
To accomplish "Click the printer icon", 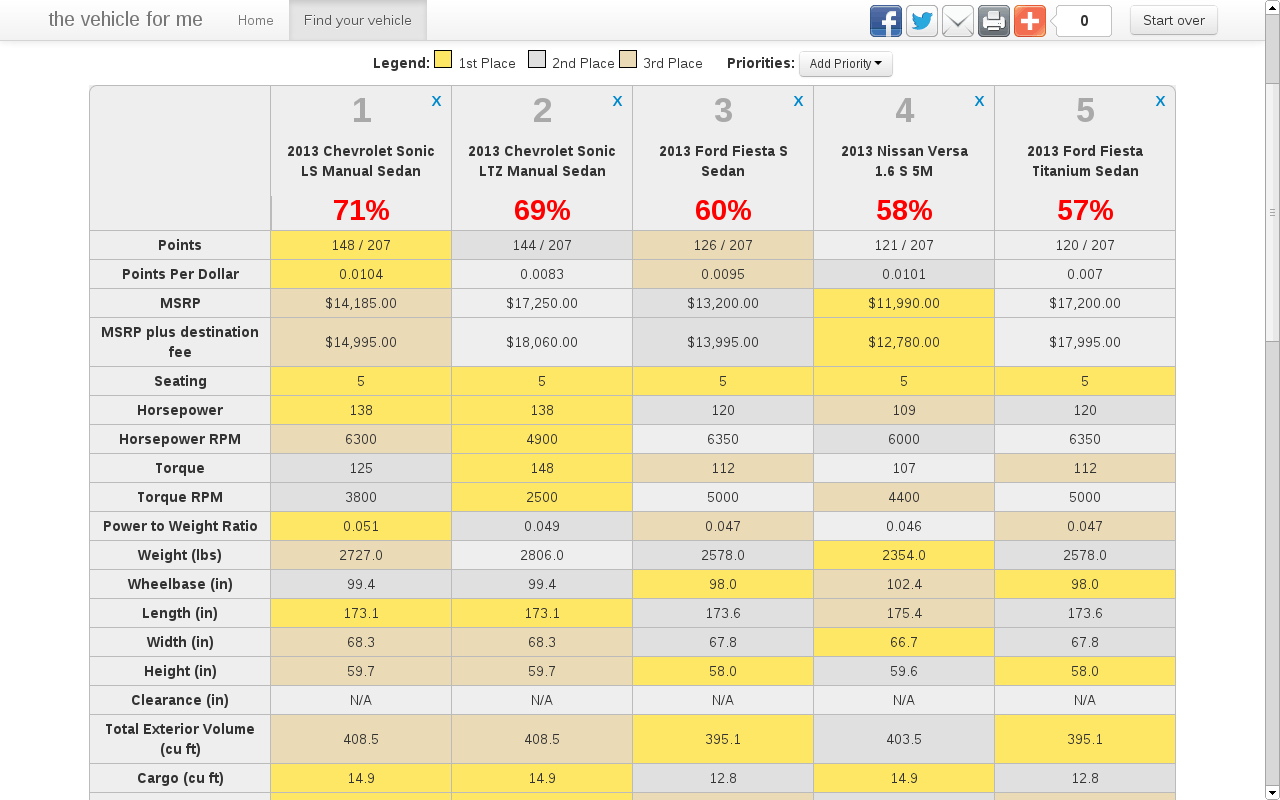I will [x=994, y=21].
